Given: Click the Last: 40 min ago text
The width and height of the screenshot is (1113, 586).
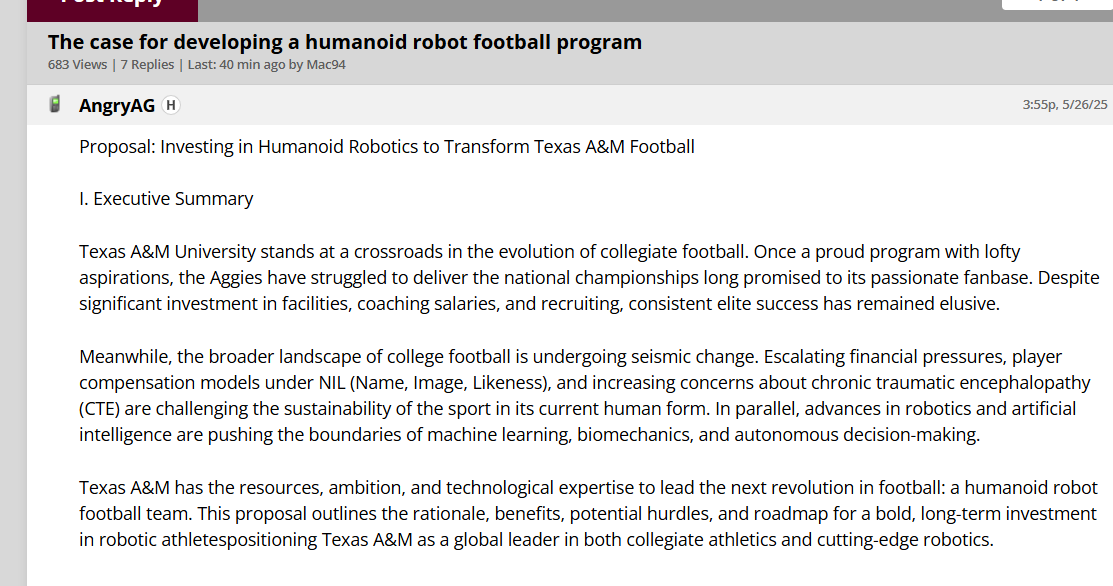Looking at the screenshot, I should click(236, 65).
